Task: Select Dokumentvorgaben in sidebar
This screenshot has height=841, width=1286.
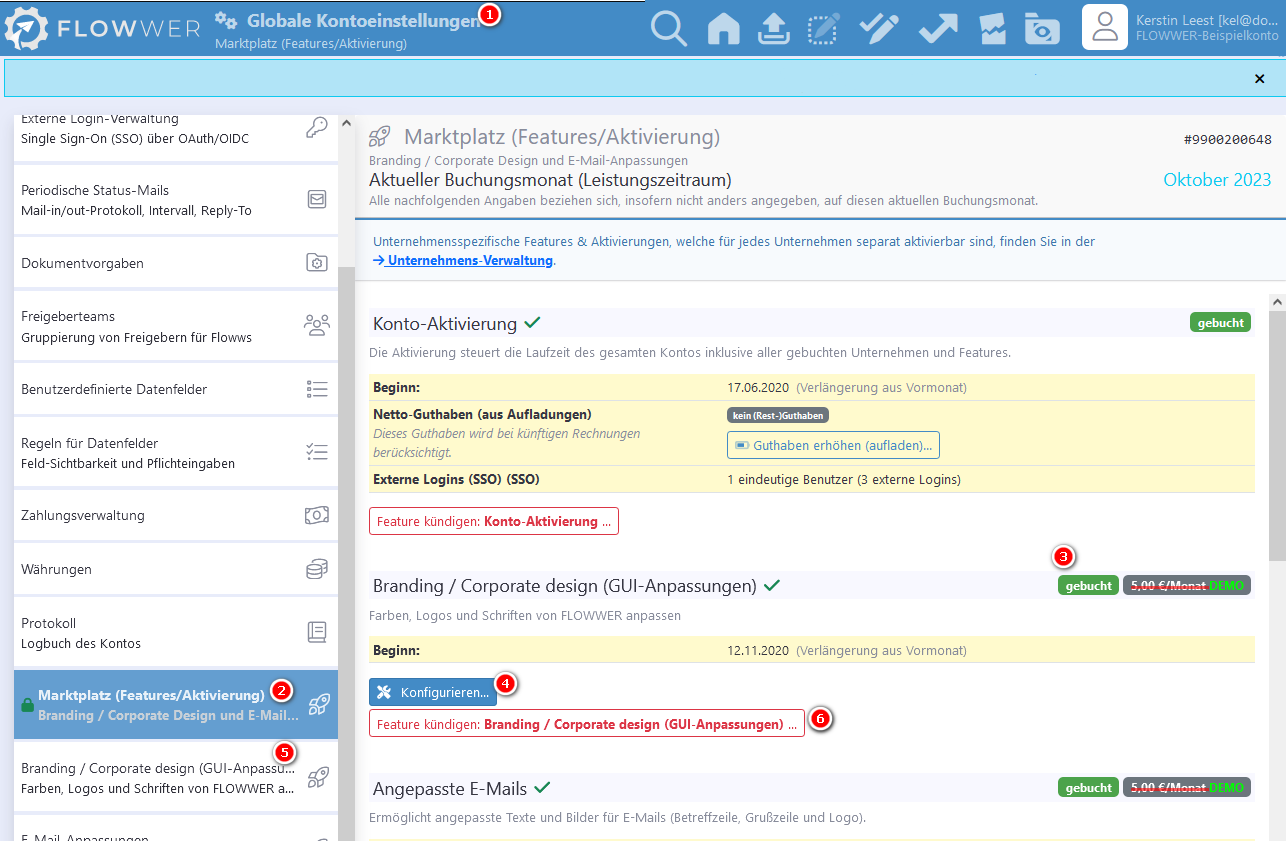Action: click(175, 263)
